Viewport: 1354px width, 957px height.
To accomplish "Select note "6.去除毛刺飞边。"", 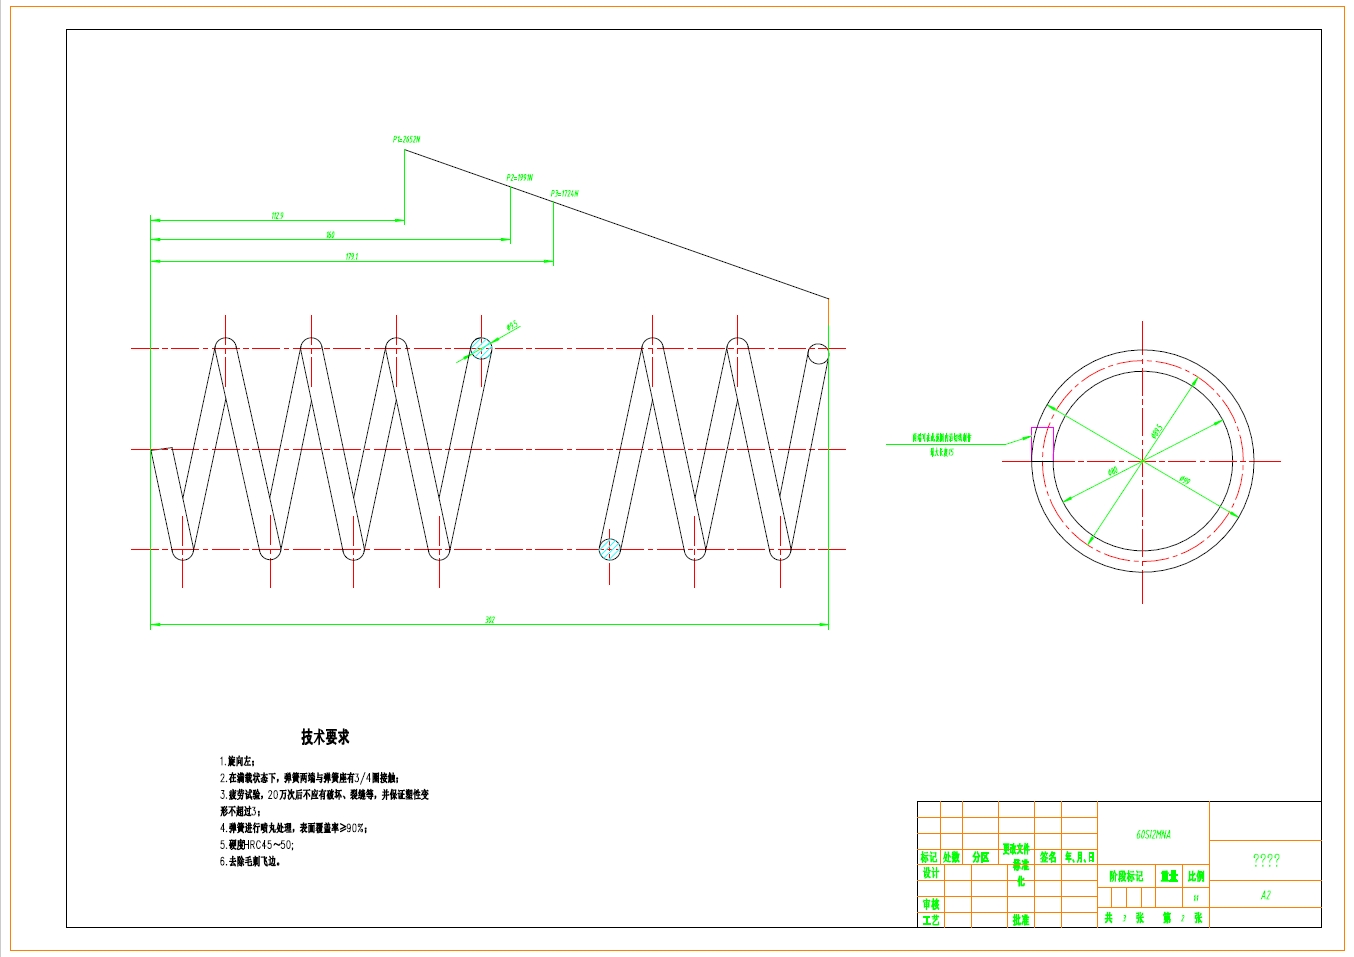I will 250,861.
